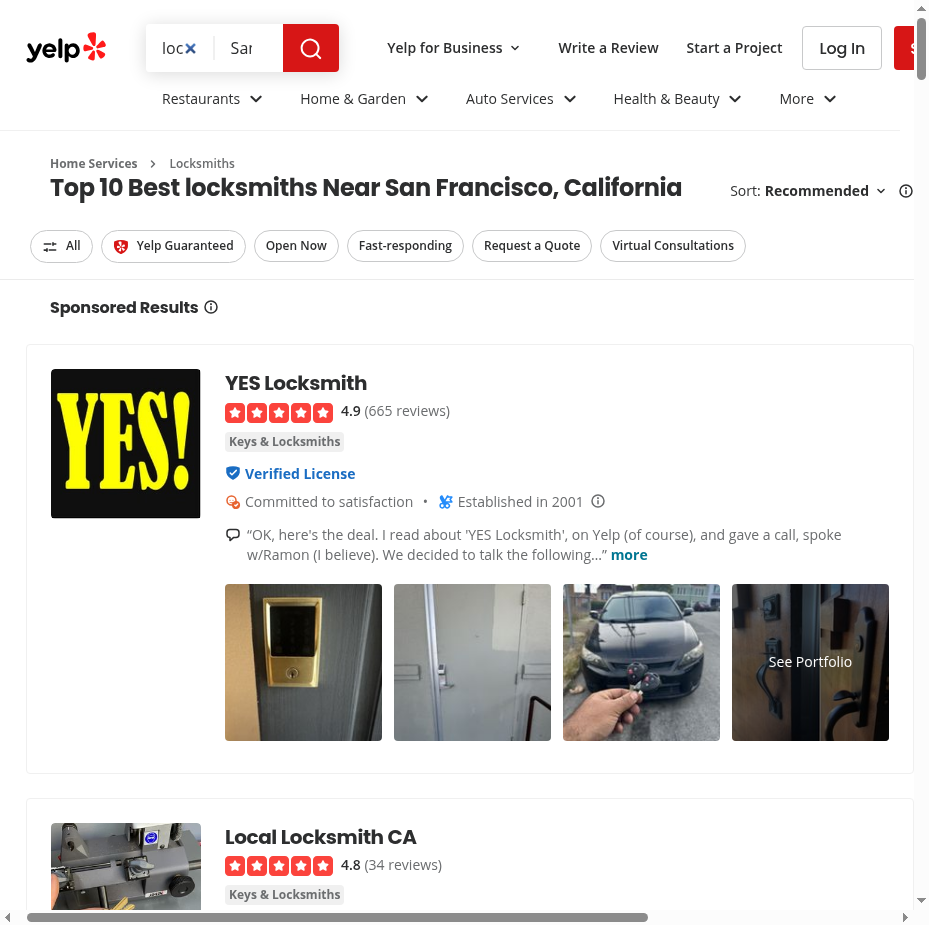Screen dimensions: 929x925
Task: Expand the Restaurants category menu
Action: point(212,99)
